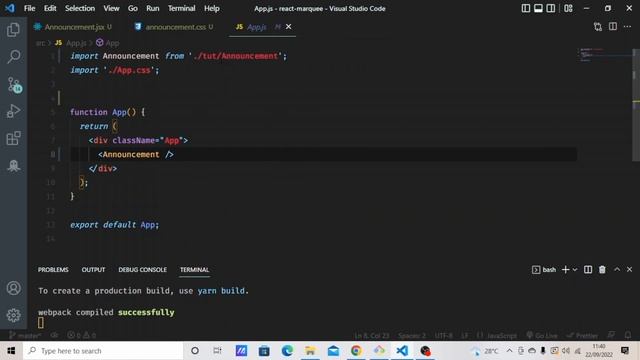Open notifications bell in status bar
The height and width of the screenshot is (360, 640).
[628, 335]
